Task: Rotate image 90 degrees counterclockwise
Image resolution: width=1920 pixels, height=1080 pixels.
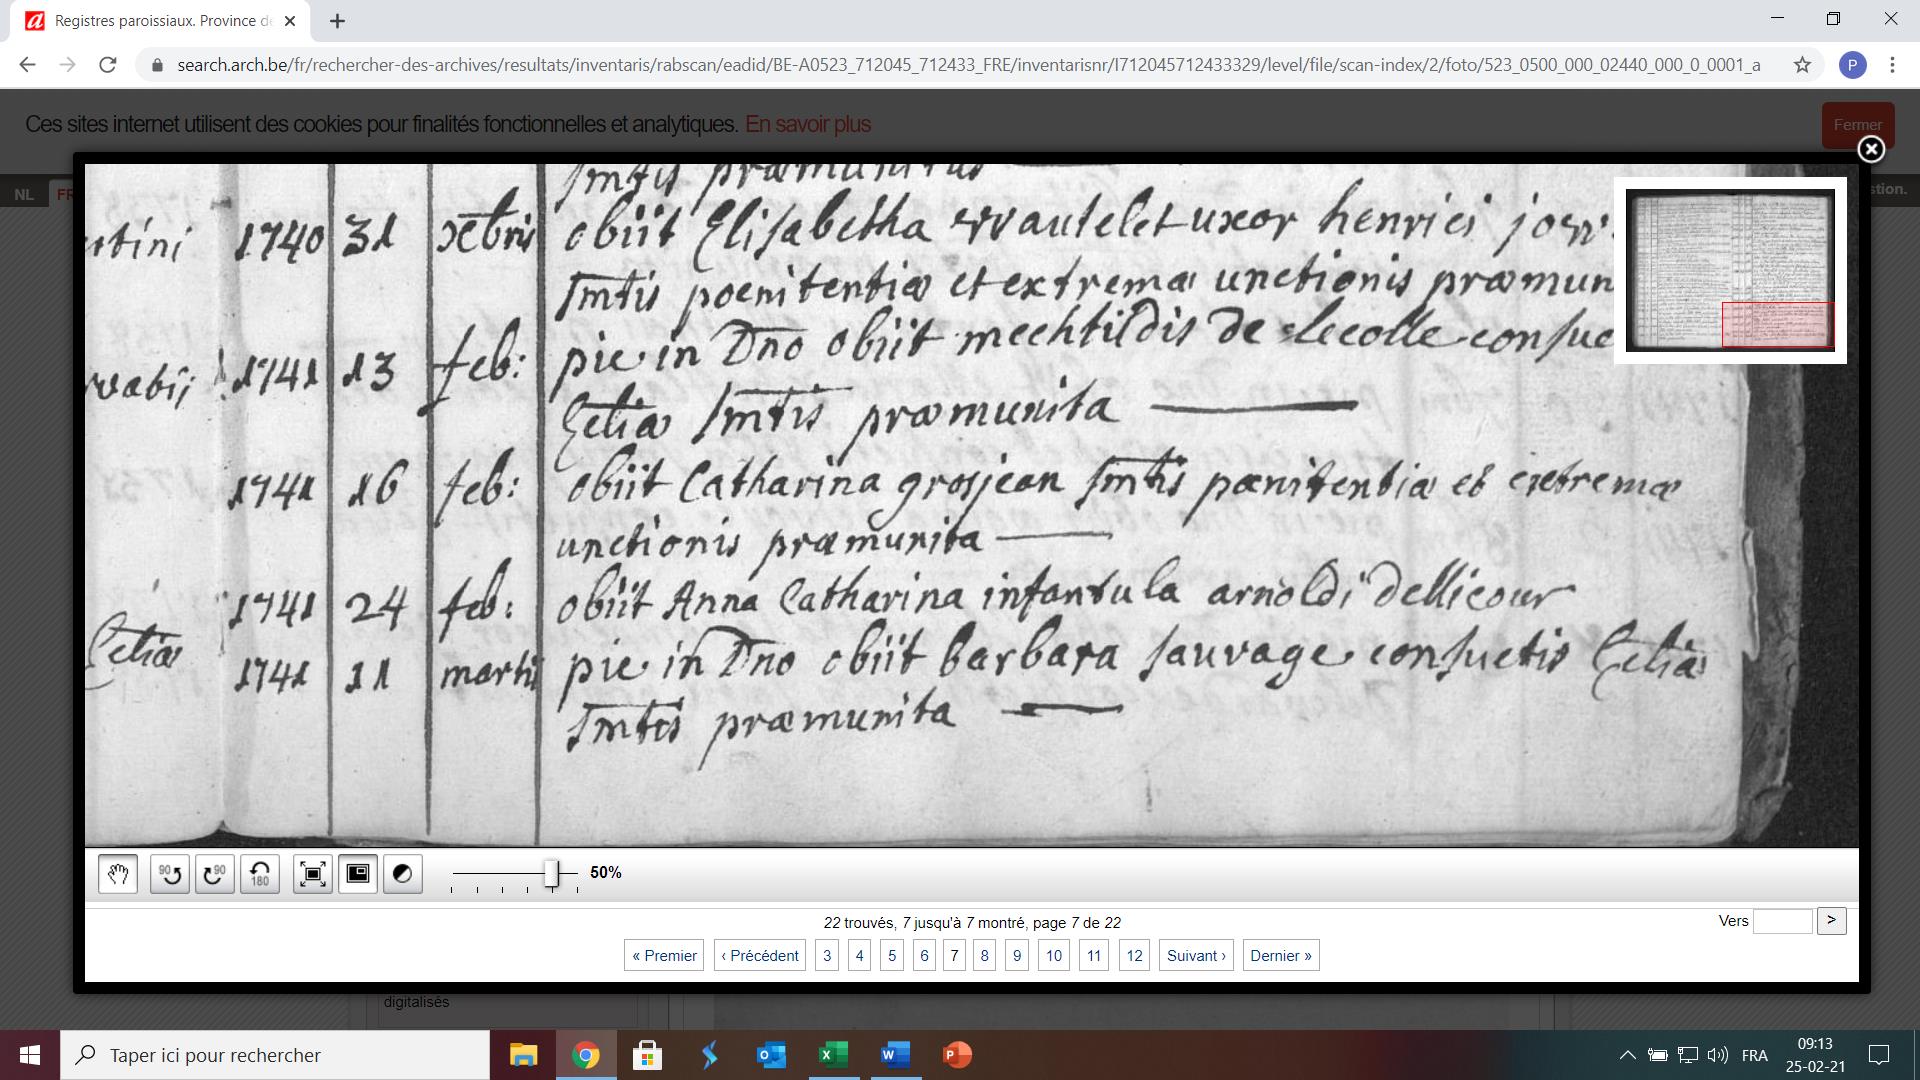Action: 170,874
